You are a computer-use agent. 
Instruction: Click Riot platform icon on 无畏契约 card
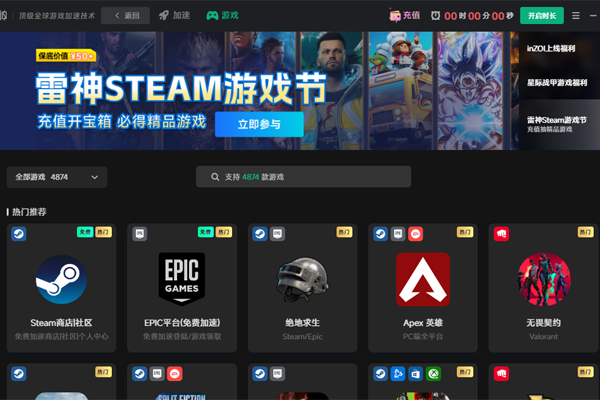click(501, 233)
